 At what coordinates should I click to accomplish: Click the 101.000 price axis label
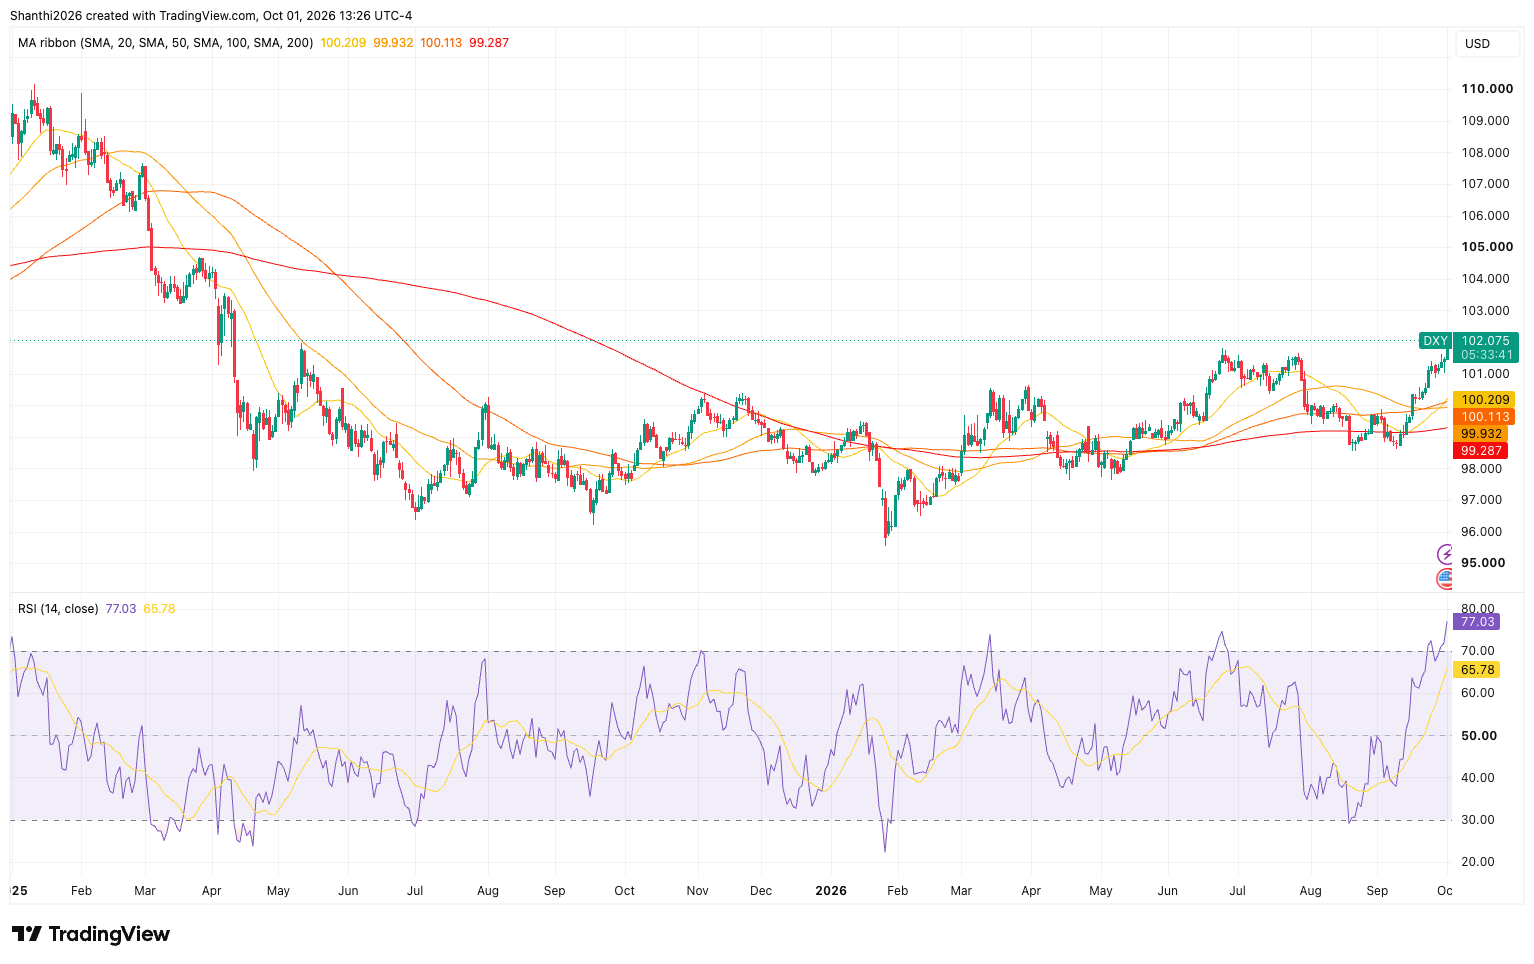[1485, 374]
